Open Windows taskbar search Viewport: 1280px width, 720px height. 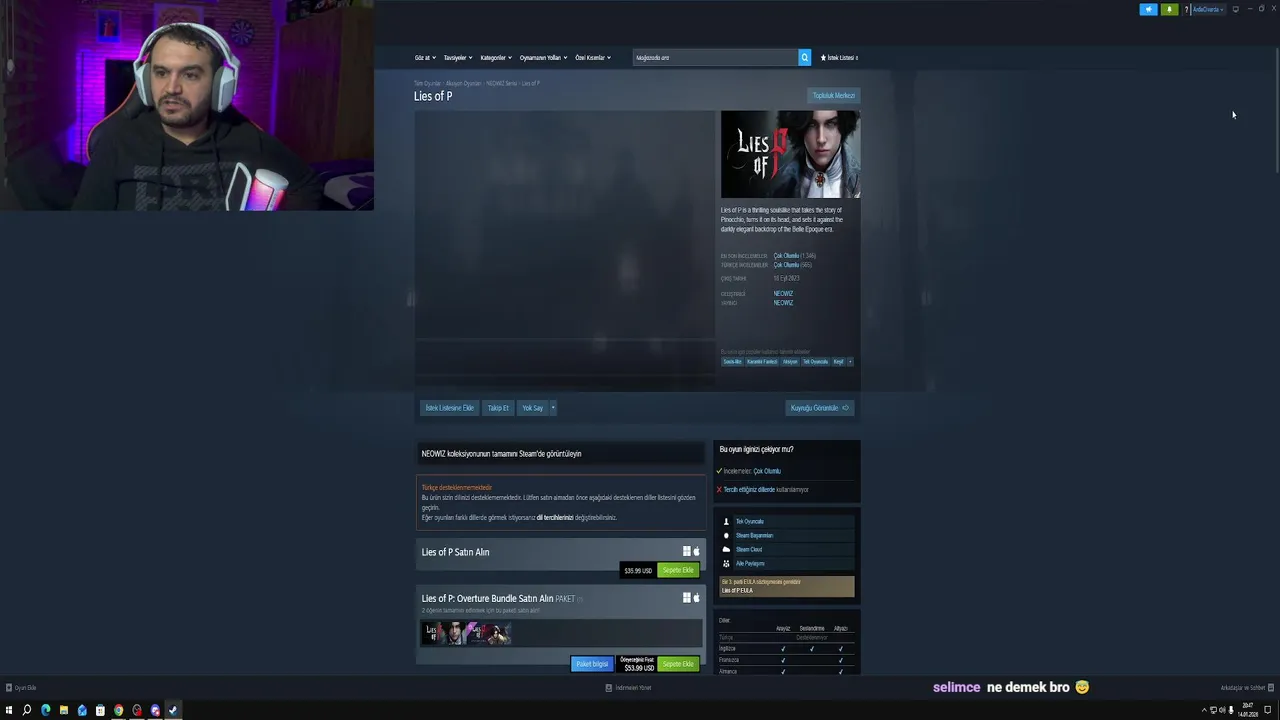(x=27, y=710)
